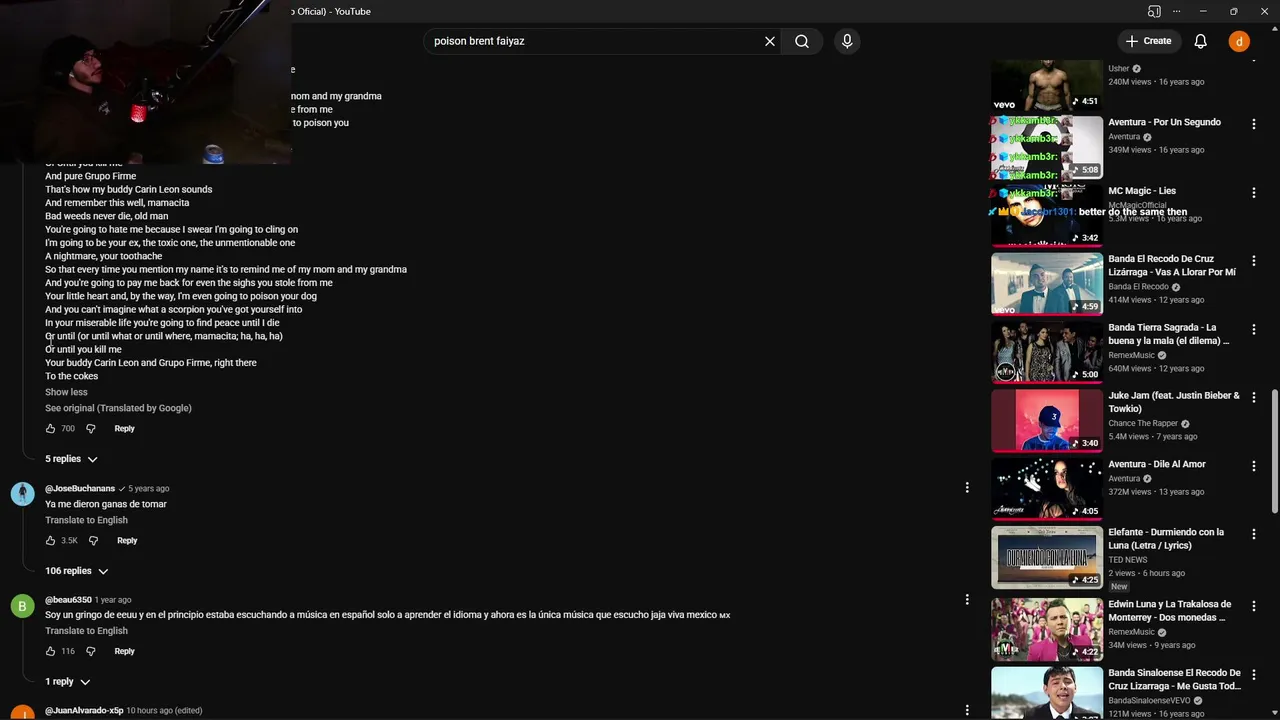Image resolution: width=1280 pixels, height=720 pixels.
Task: Open options menu for Aventura - Por Un Segundo
Action: click(1254, 124)
